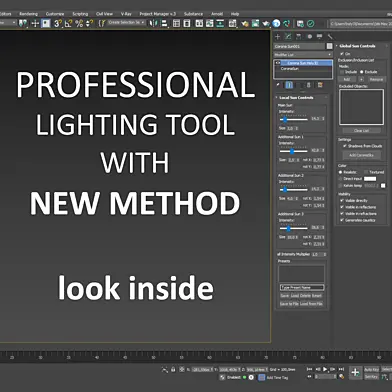Open the Render Setup teapot icon
The height and width of the screenshot is (392, 392).
[245, 24]
